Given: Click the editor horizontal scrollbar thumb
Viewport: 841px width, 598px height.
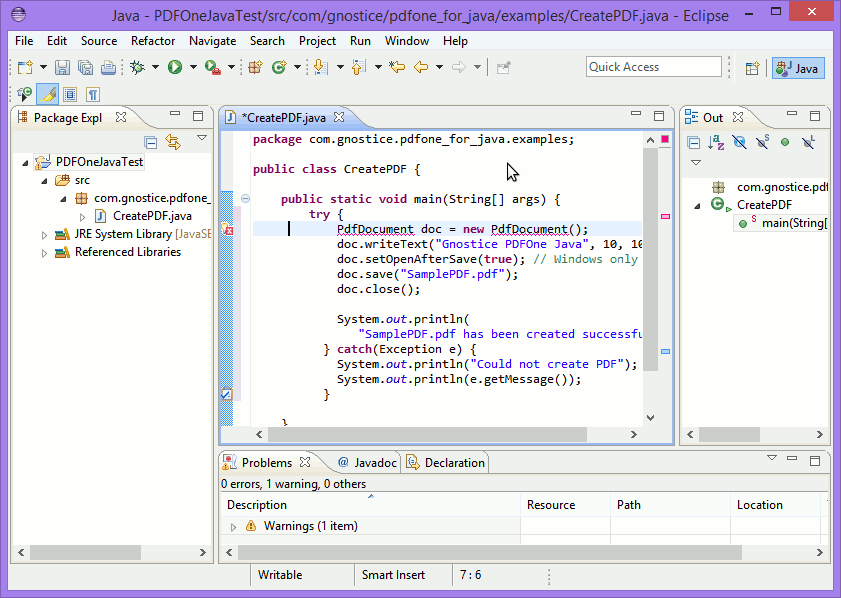Looking at the screenshot, I should 427,434.
